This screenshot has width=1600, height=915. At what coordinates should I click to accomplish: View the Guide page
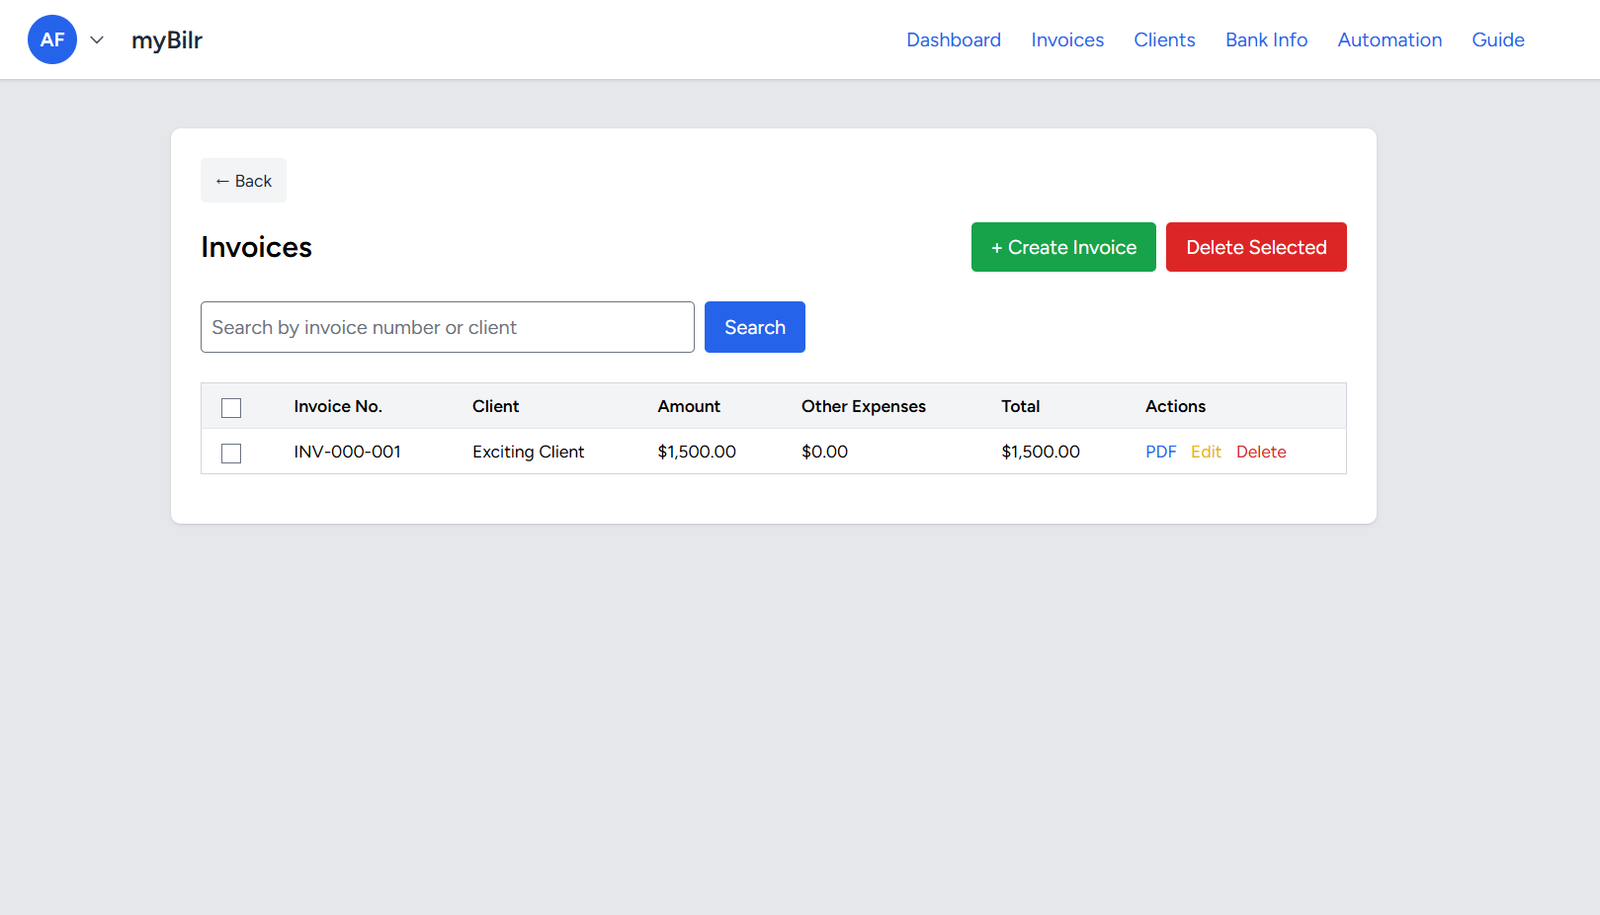pyautogui.click(x=1497, y=39)
